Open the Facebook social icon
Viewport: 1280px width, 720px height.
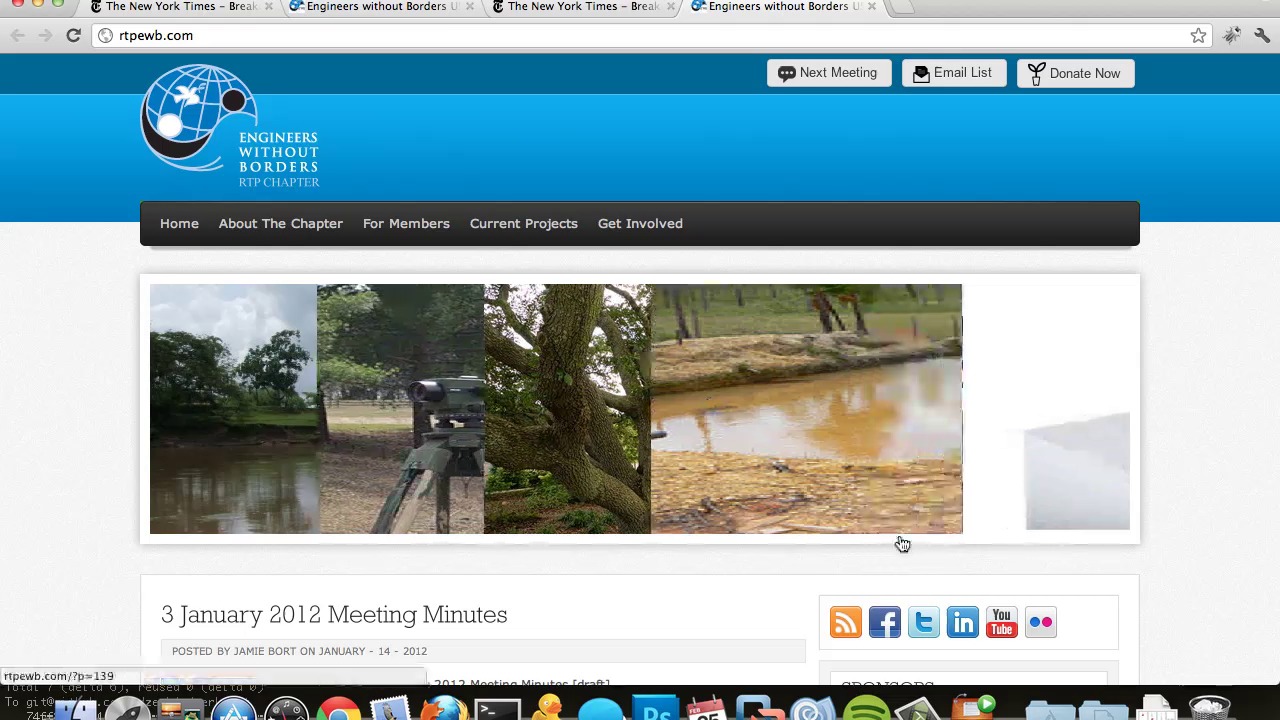[x=885, y=622]
